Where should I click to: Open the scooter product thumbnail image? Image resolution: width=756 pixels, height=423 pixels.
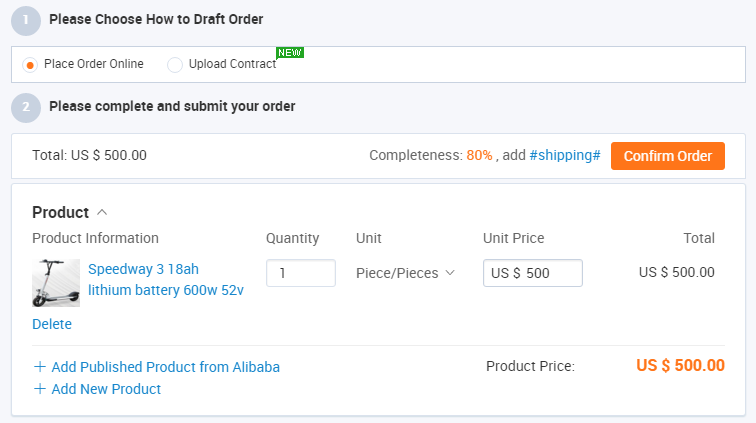(56, 283)
